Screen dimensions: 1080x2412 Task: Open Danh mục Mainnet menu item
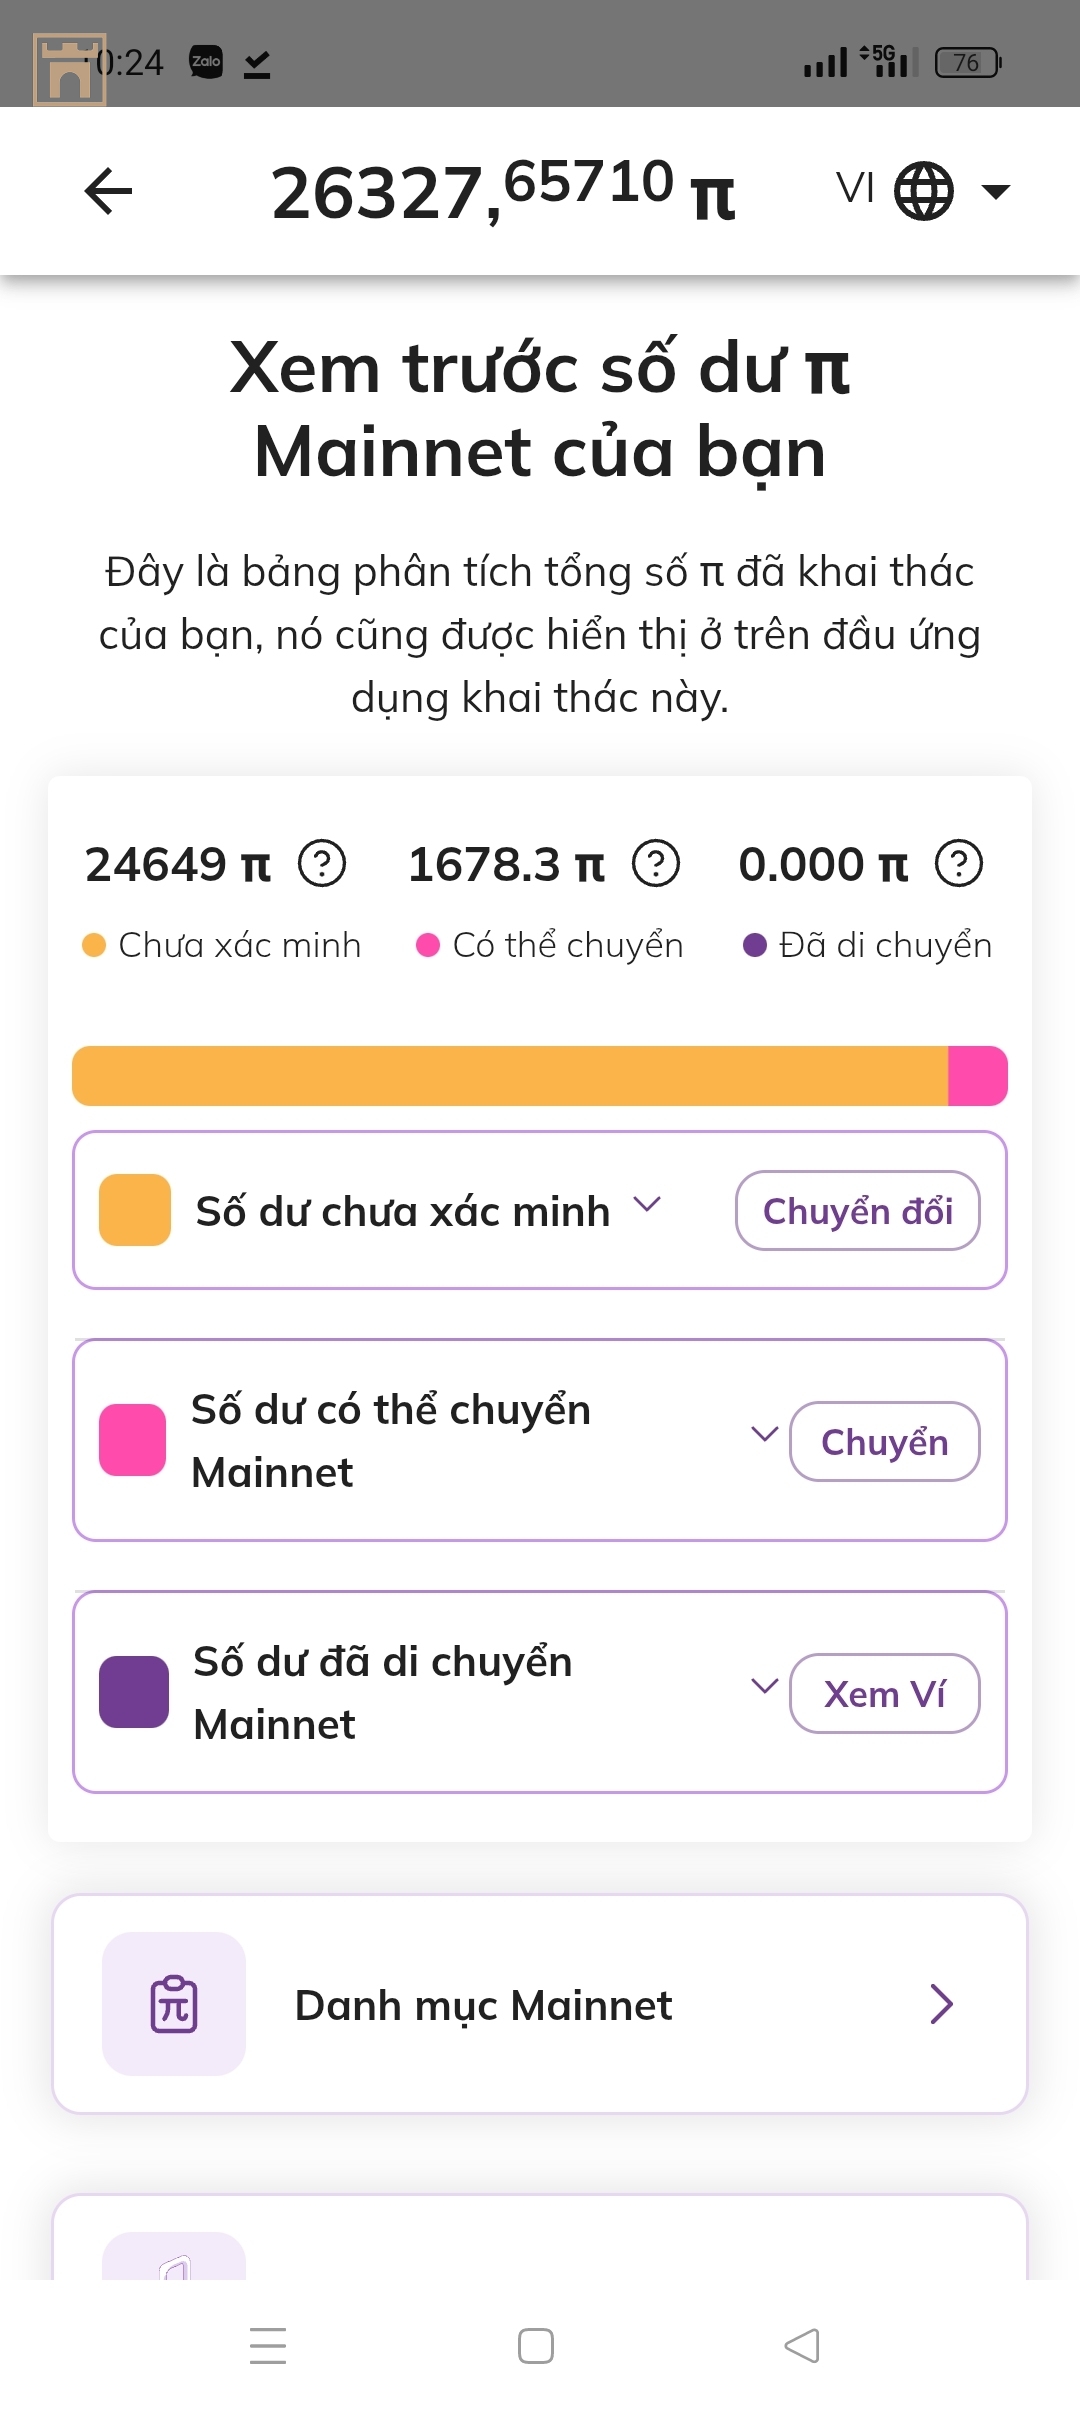(x=540, y=2004)
